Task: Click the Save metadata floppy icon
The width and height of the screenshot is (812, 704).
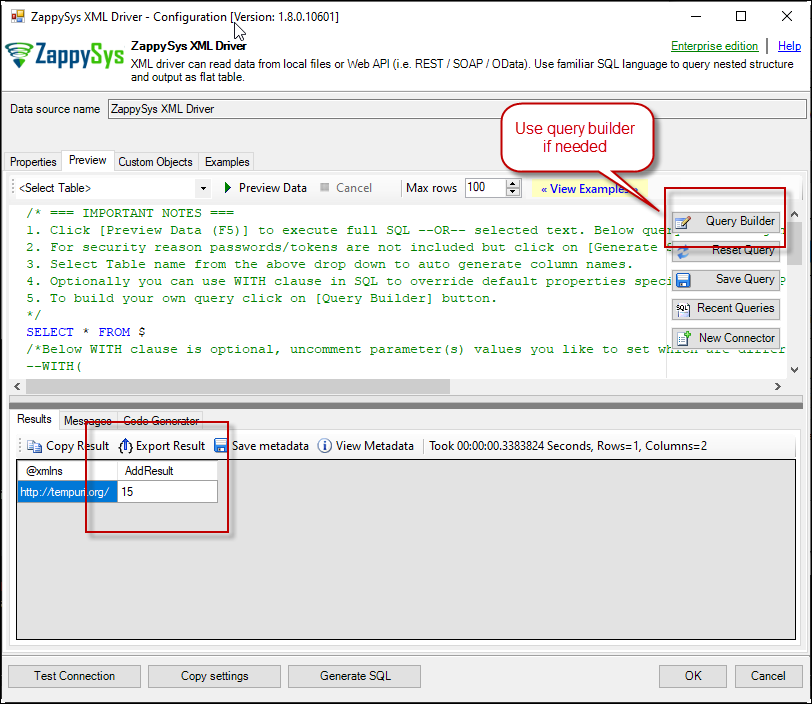Action: pos(221,446)
